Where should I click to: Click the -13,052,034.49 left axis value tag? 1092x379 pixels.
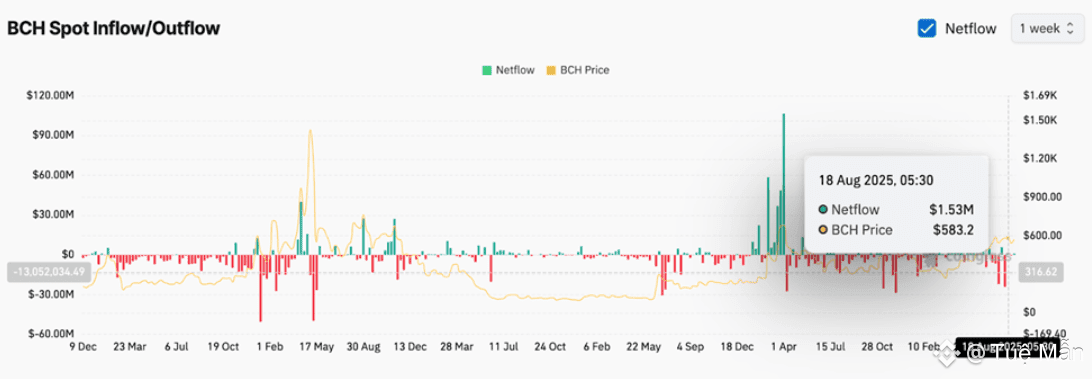(45, 272)
